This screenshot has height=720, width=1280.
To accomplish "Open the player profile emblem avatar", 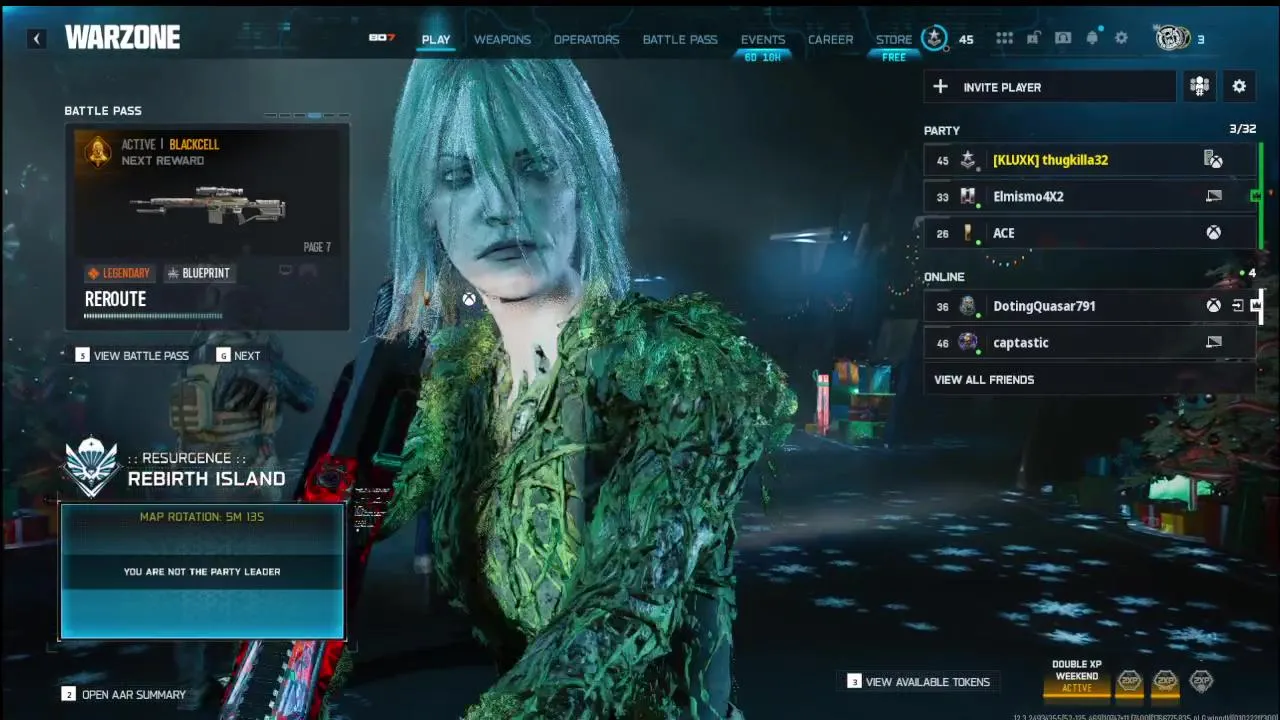I will coord(1172,38).
